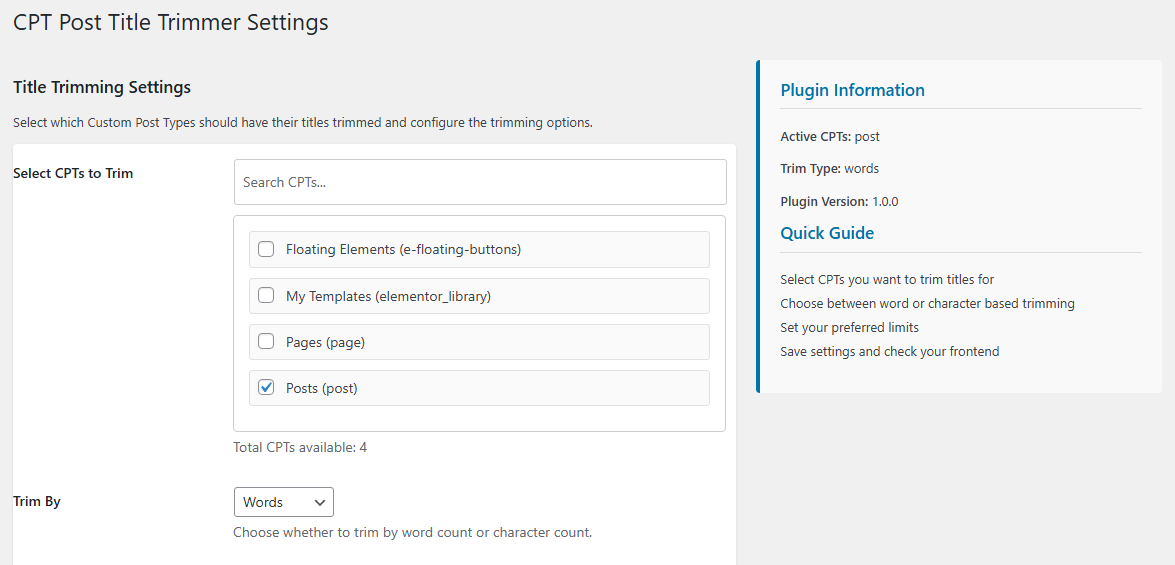The width and height of the screenshot is (1175, 565).
Task: Click the CPT Post Title Trimmer Settings title
Action: click(x=171, y=22)
